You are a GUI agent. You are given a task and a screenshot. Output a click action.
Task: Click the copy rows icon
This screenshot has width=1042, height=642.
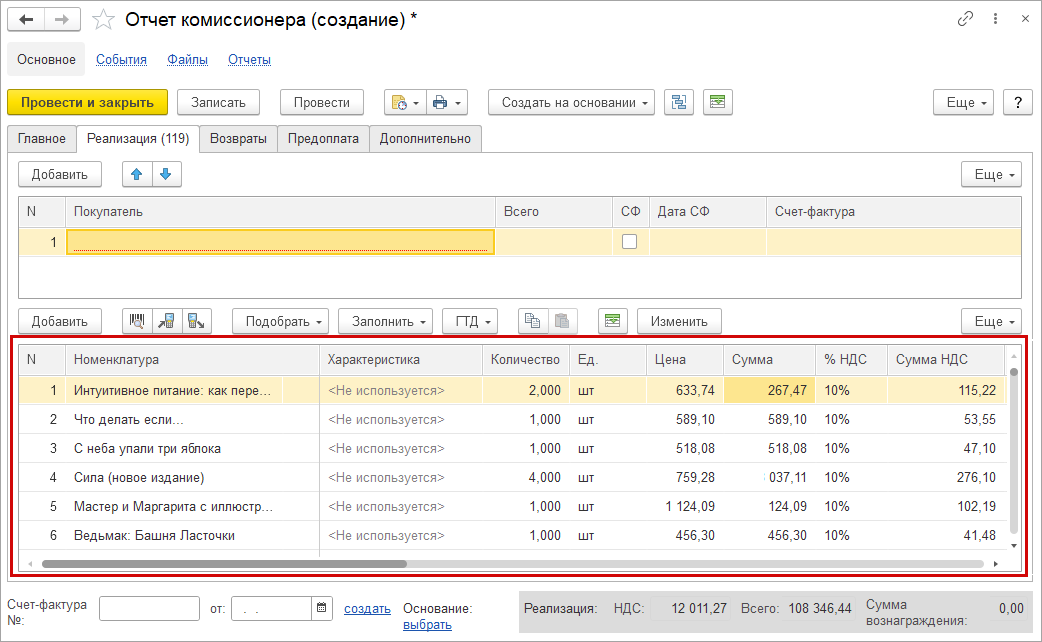pos(533,321)
